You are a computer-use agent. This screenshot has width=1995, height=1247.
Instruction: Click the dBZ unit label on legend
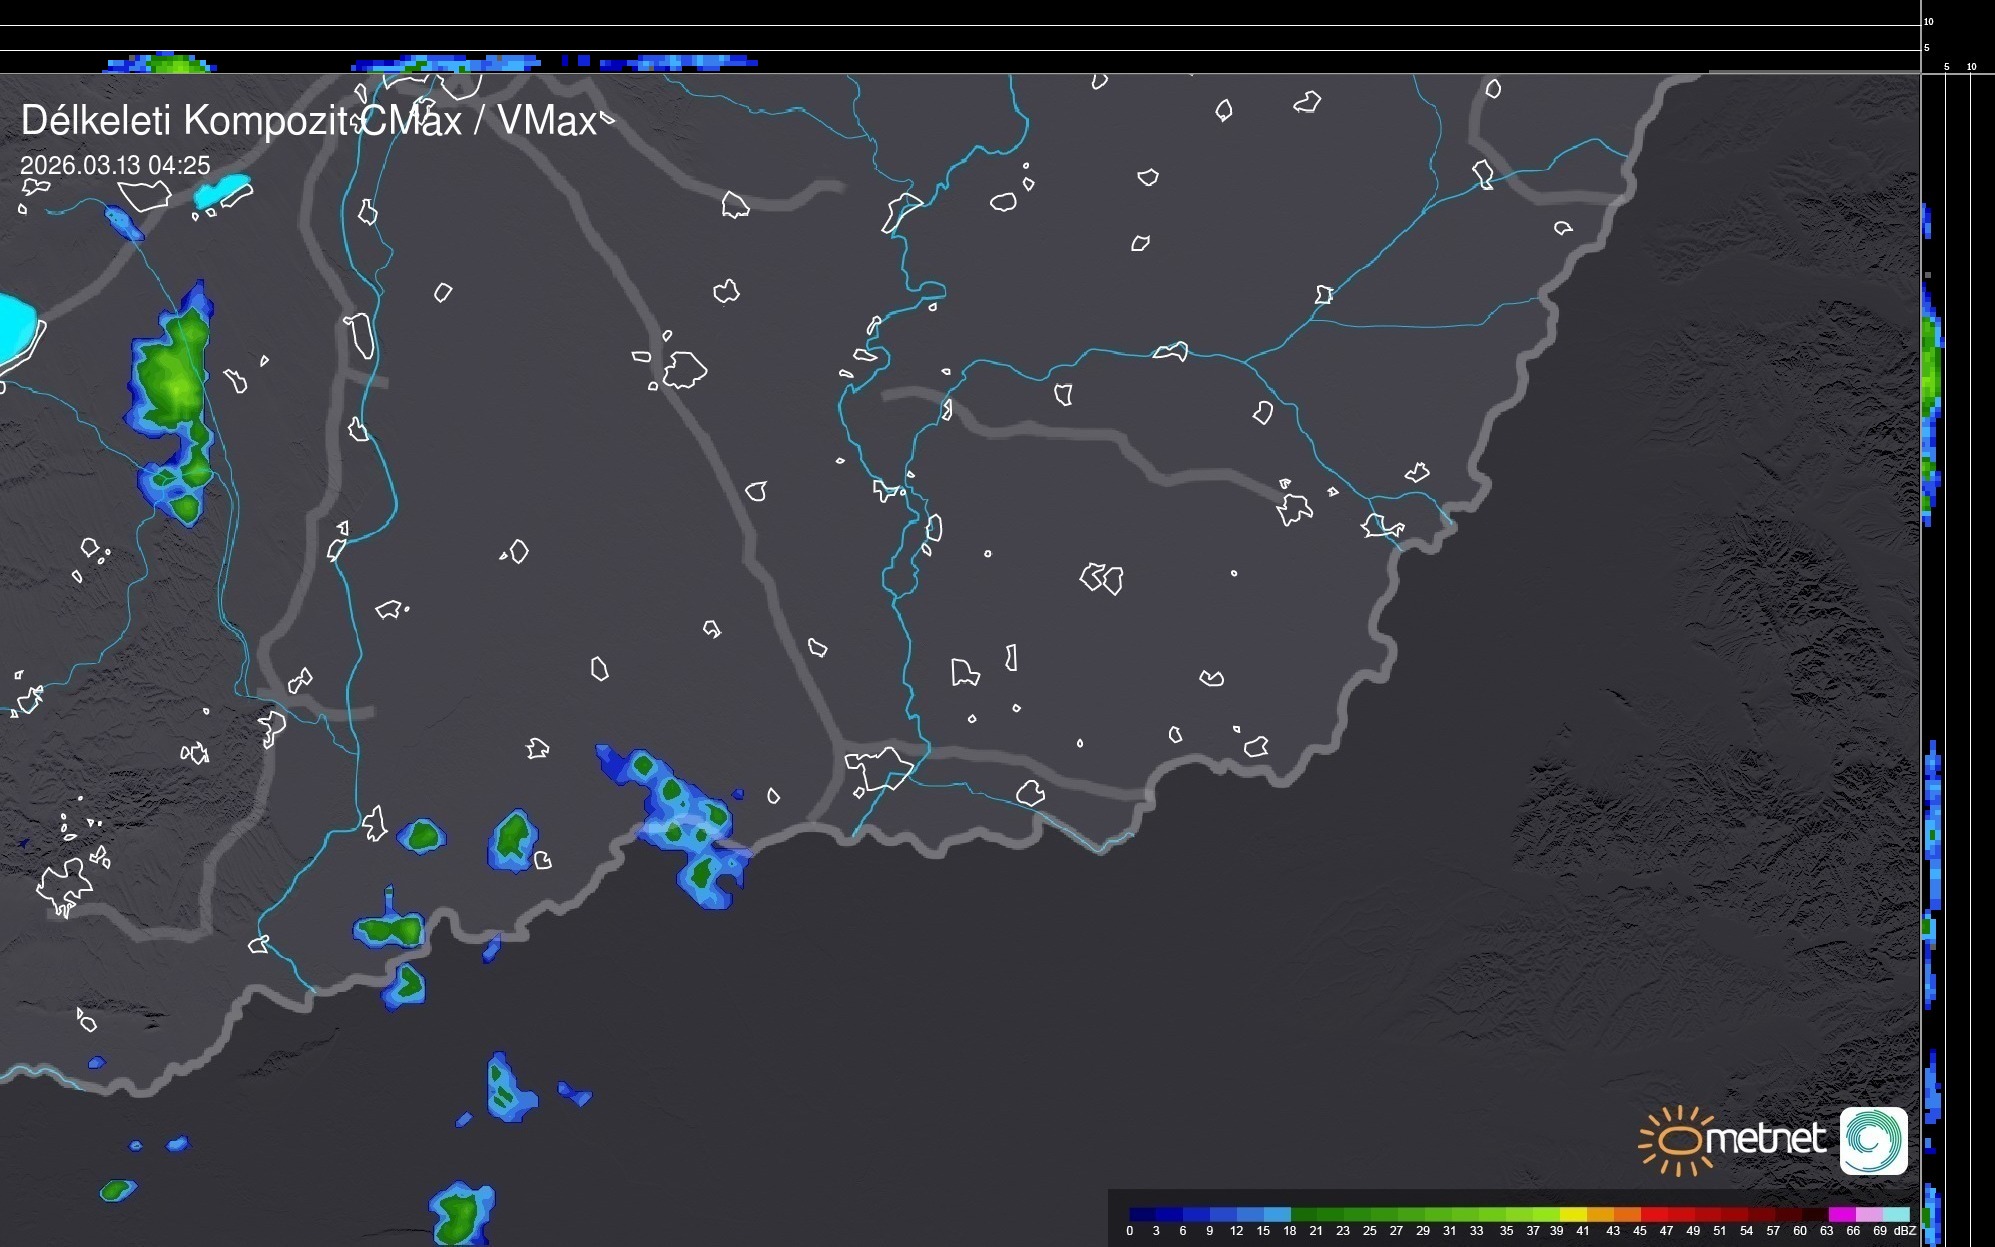pos(1905,1231)
